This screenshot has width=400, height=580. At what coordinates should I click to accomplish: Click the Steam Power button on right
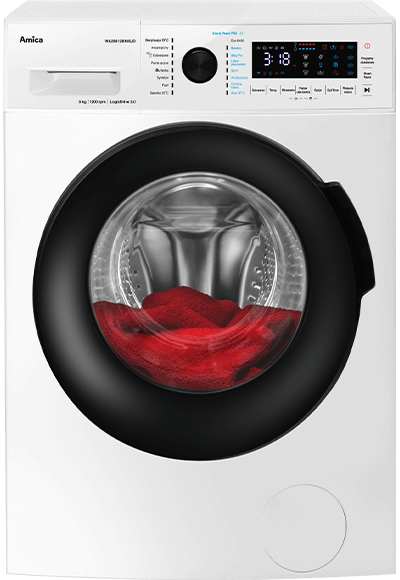pyautogui.click(x=367, y=75)
